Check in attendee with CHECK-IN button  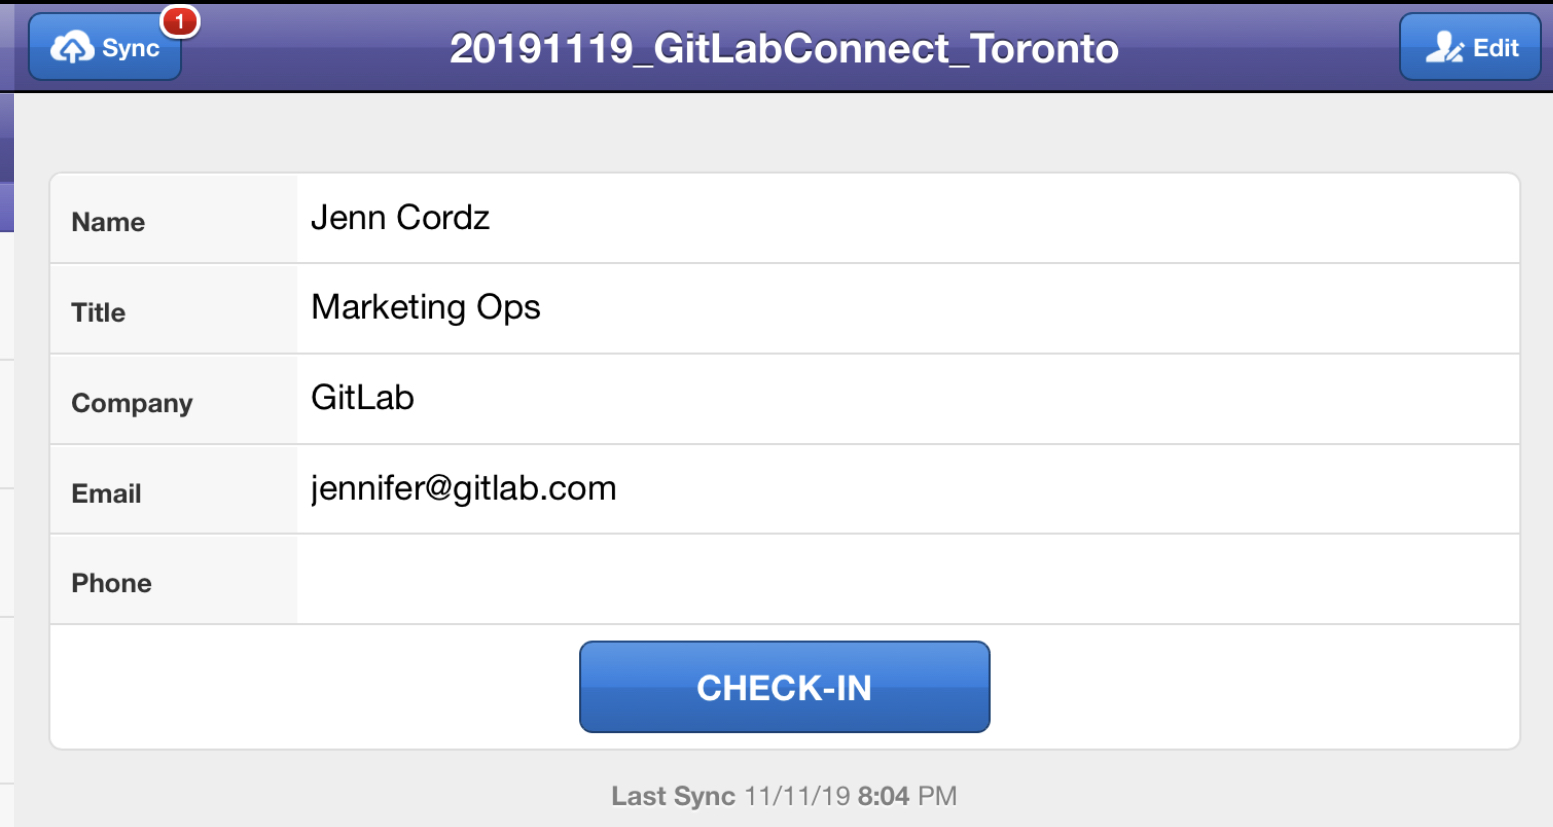pyautogui.click(x=784, y=687)
